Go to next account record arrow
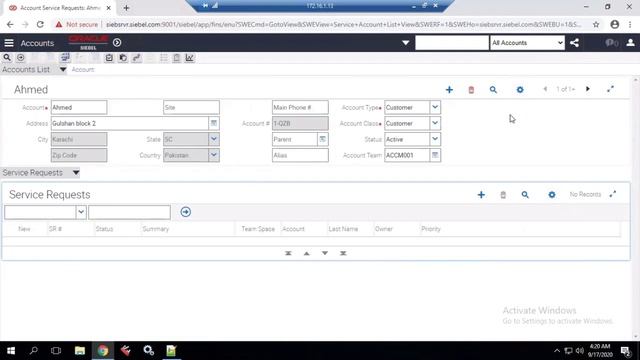Image resolution: width=640 pixels, height=360 pixels. coord(588,89)
